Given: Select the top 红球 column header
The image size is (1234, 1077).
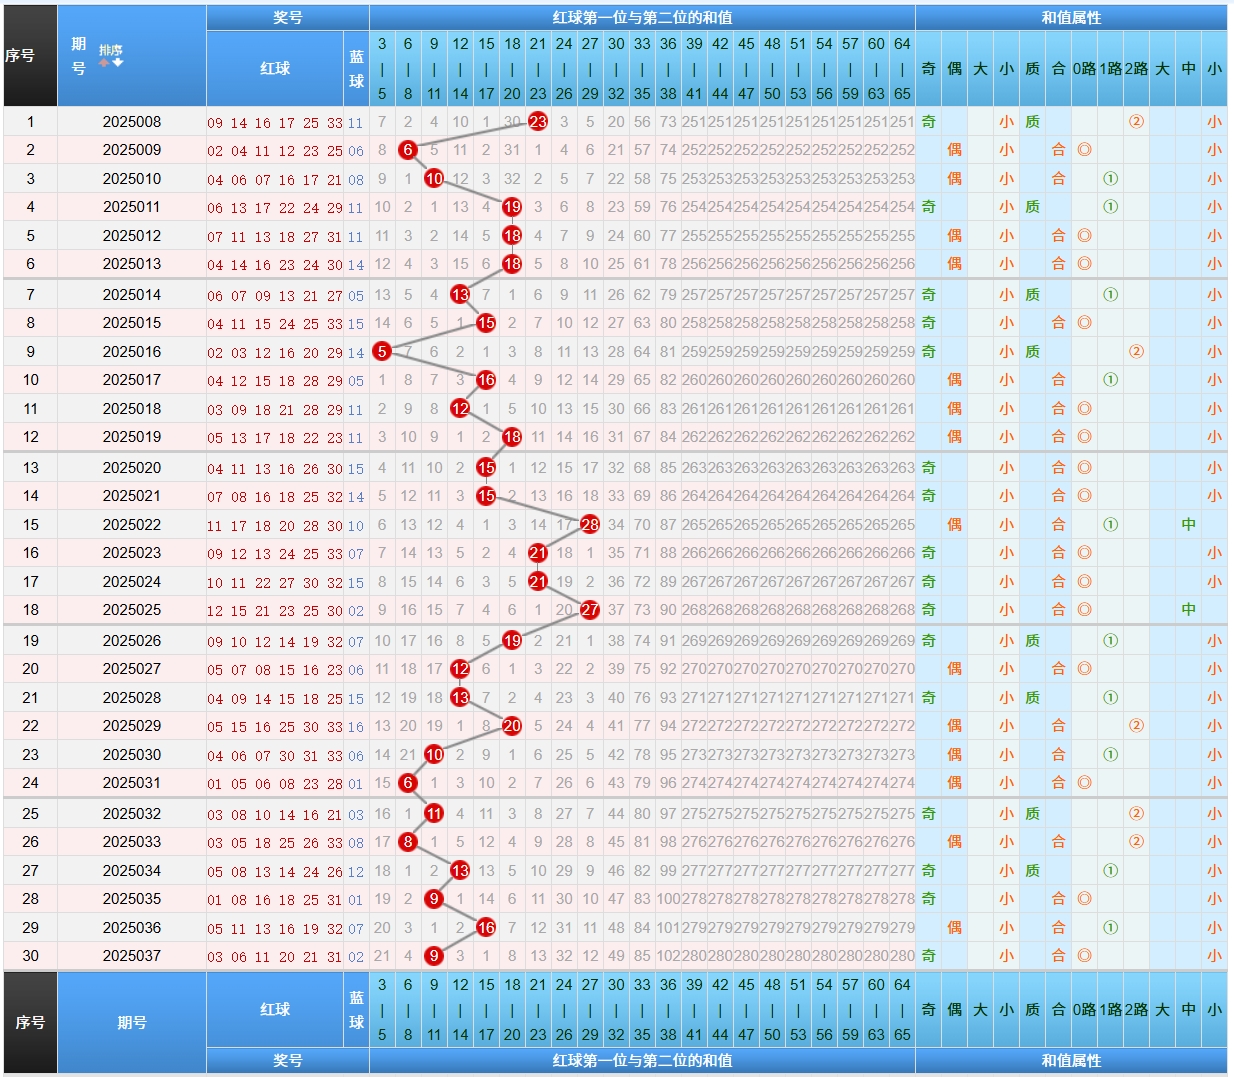Looking at the screenshot, I should 275,68.
